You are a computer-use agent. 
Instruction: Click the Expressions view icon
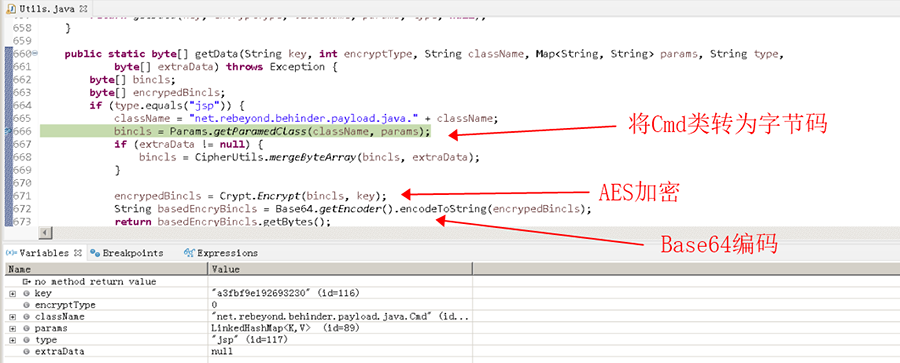tap(189, 253)
